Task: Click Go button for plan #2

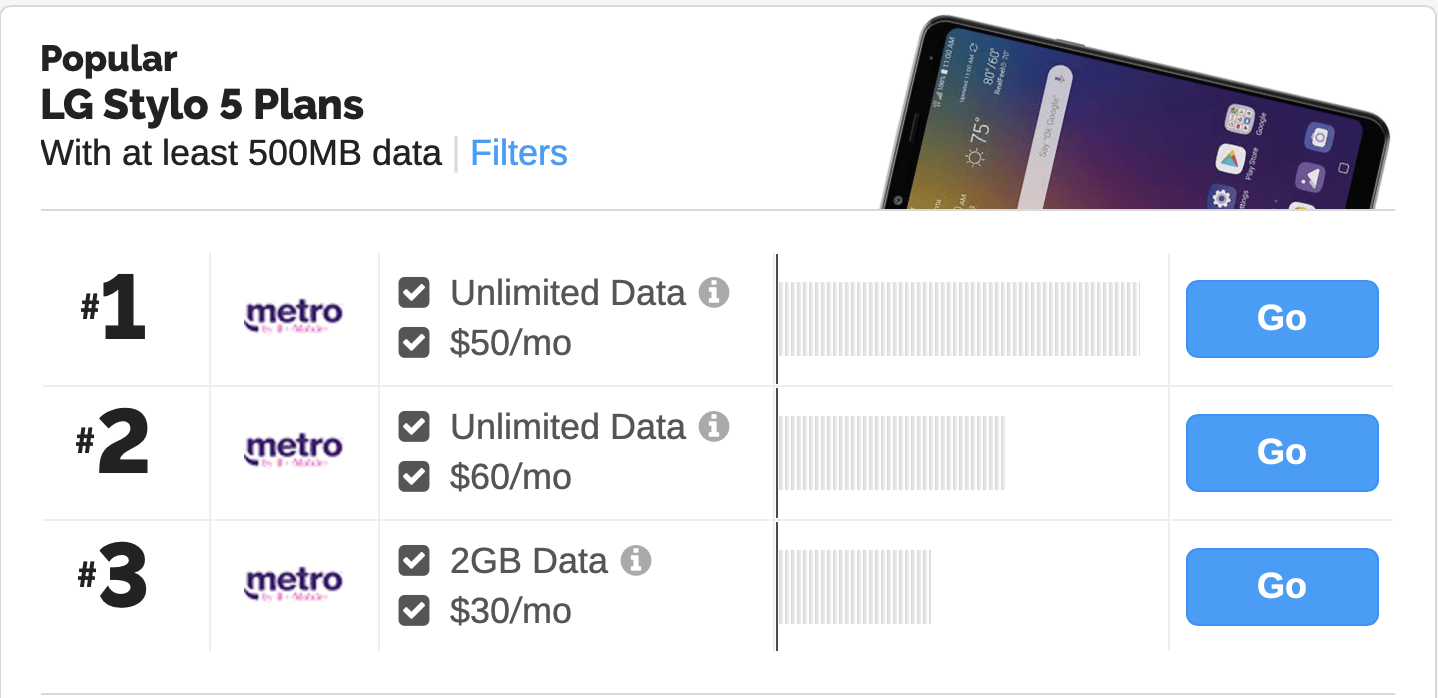Action: point(1282,452)
